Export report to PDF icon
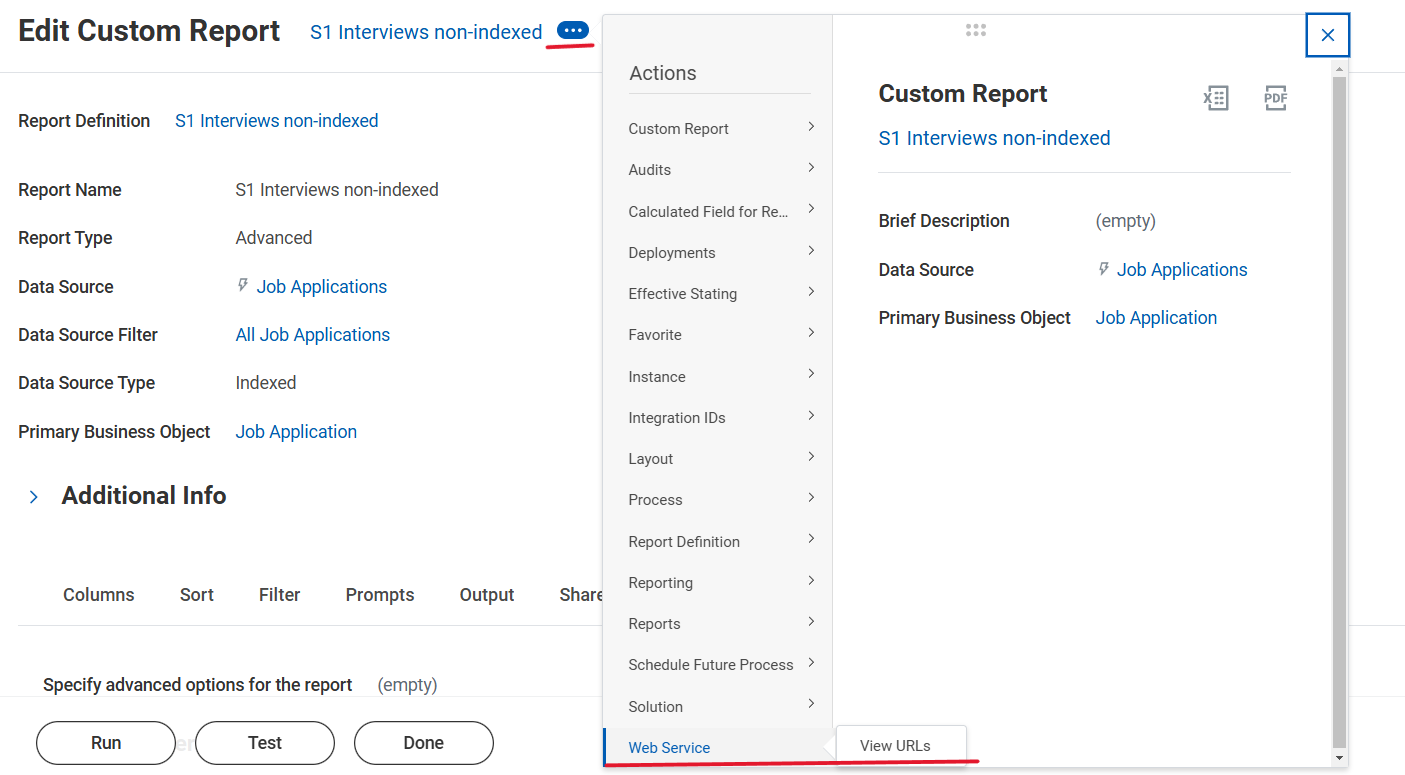Image resolution: width=1405 pixels, height=775 pixels. click(x=1275, y=98)
